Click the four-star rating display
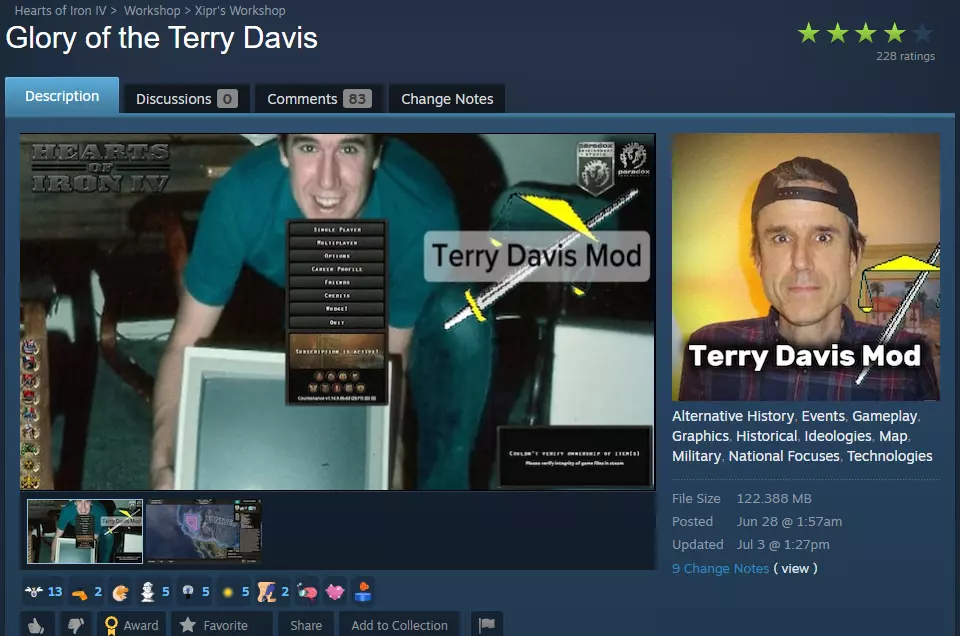960x636 pixels. click(x=866, y=33)
